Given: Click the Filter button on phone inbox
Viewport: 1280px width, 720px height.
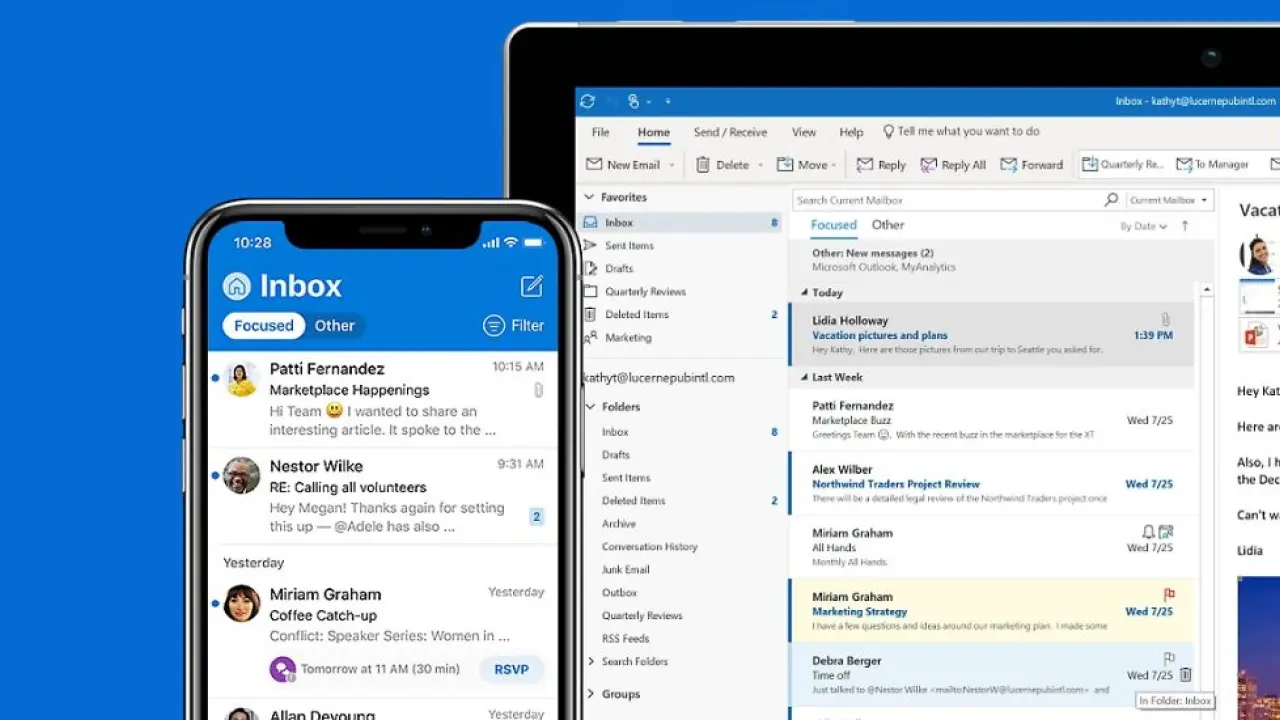Looking at the screenshot, I should pos(514,325).
